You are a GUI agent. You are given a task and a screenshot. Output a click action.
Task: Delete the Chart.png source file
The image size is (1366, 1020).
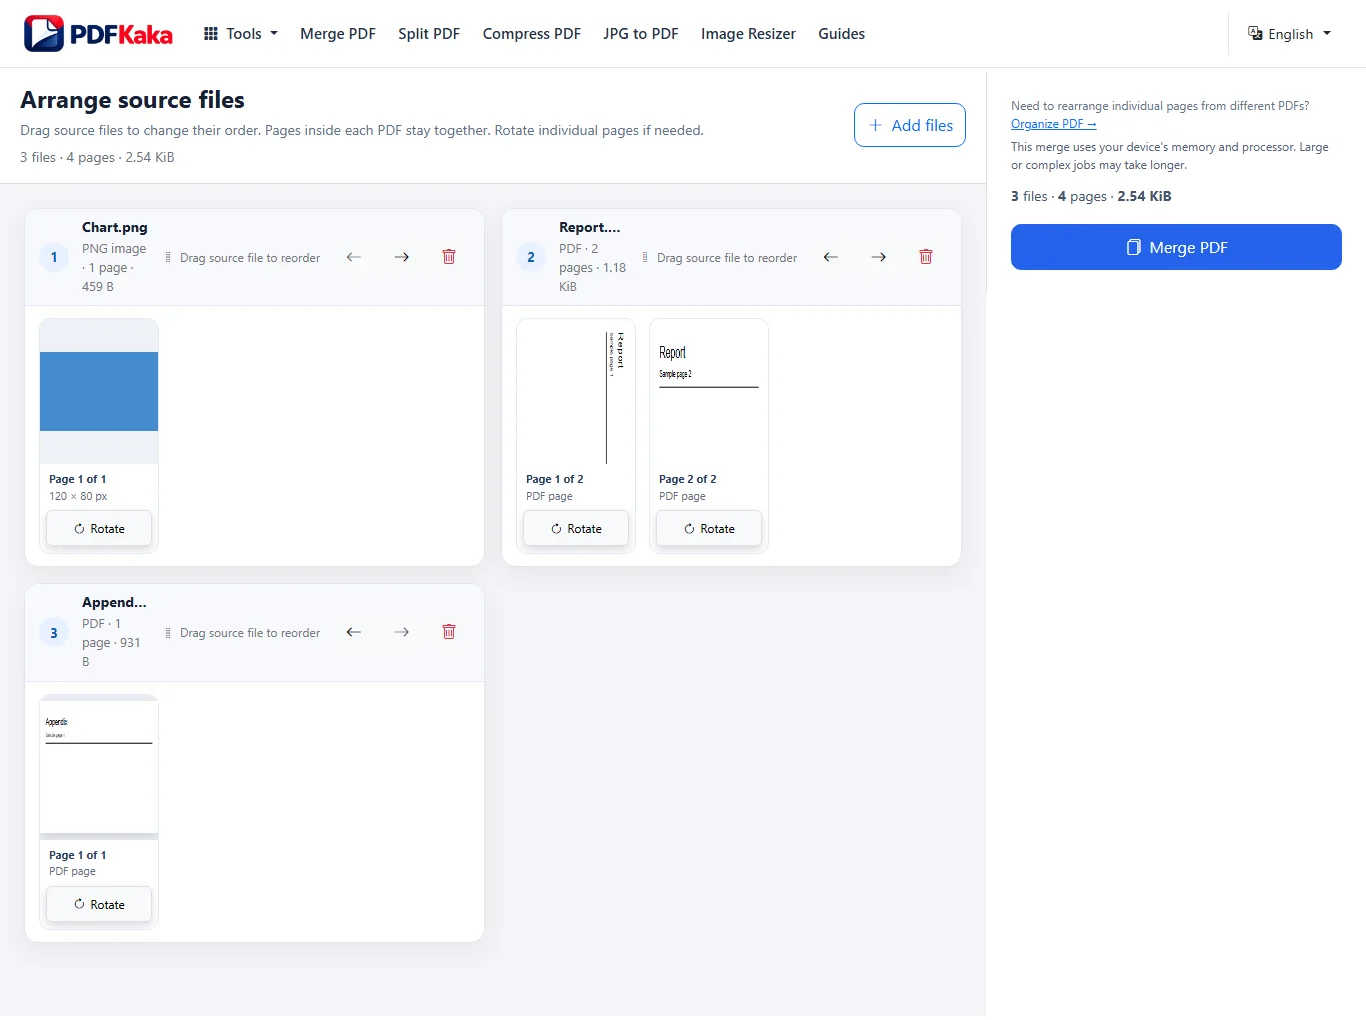[449, 257]
